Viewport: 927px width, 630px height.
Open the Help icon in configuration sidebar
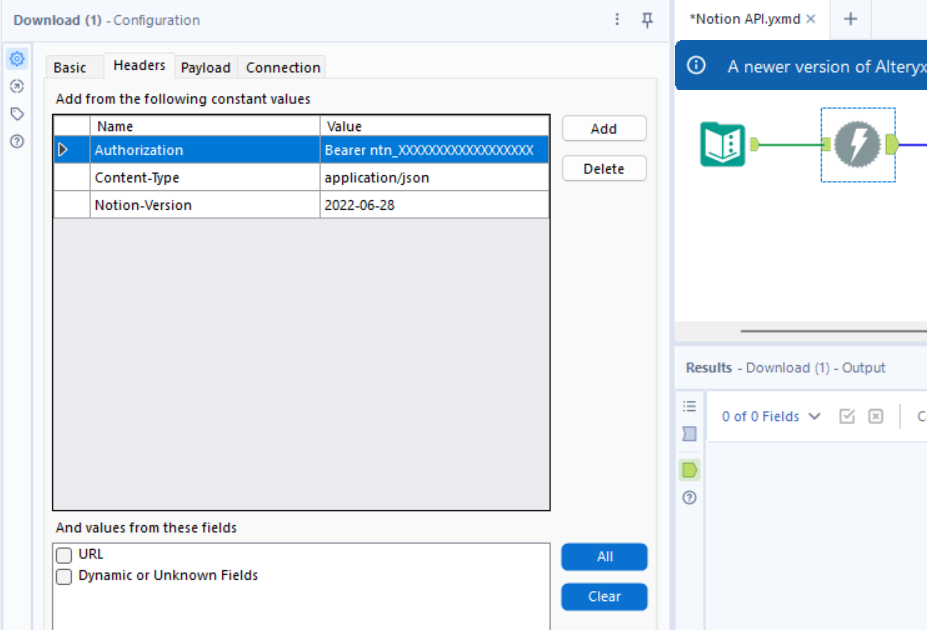(x=17, y=141)
